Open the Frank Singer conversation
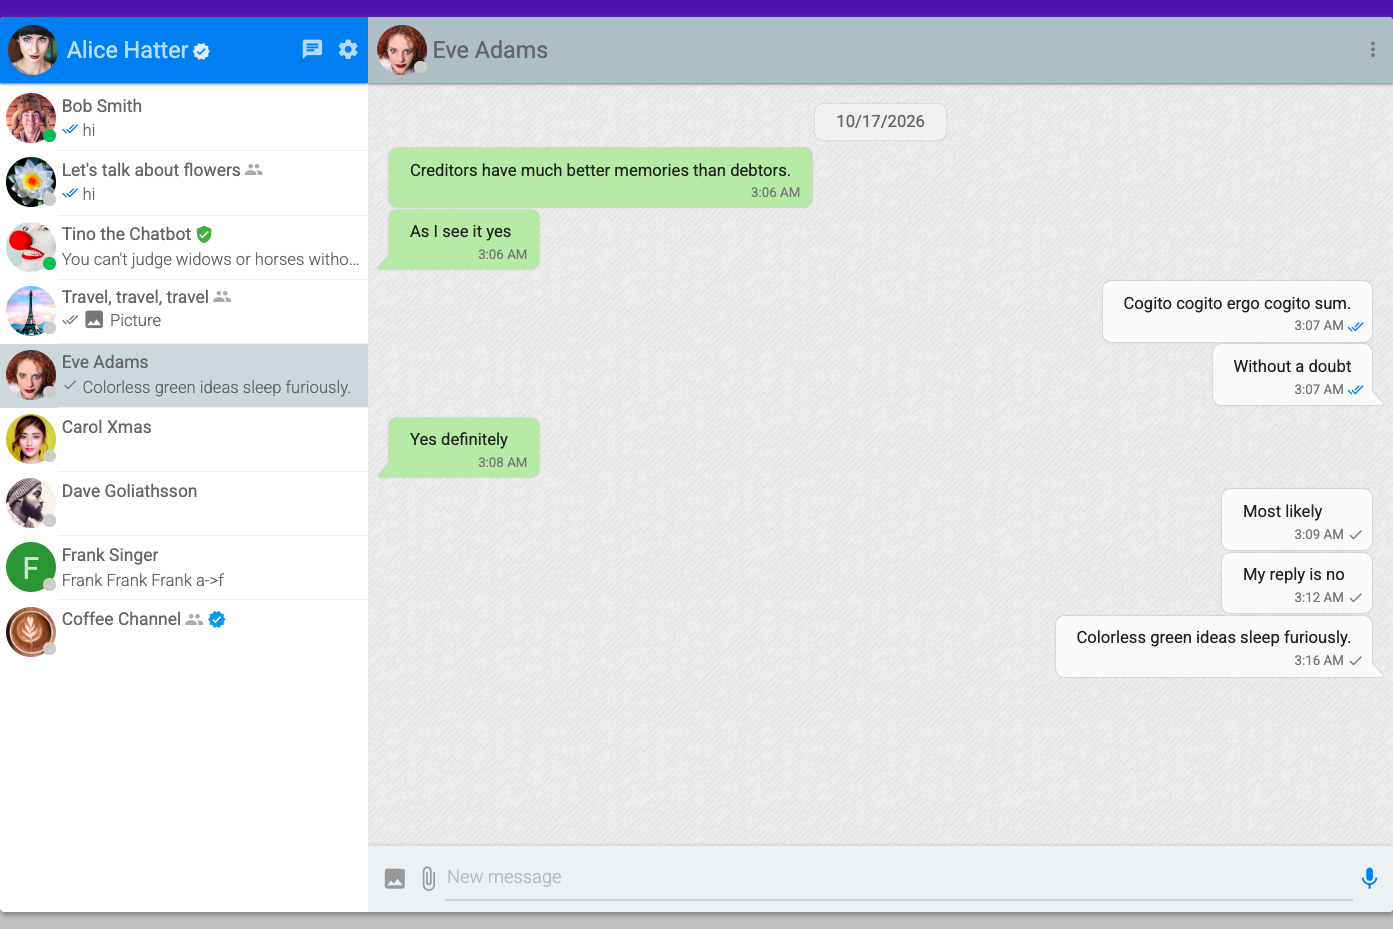Screen dimensions: 1393x929 point(184,567)
